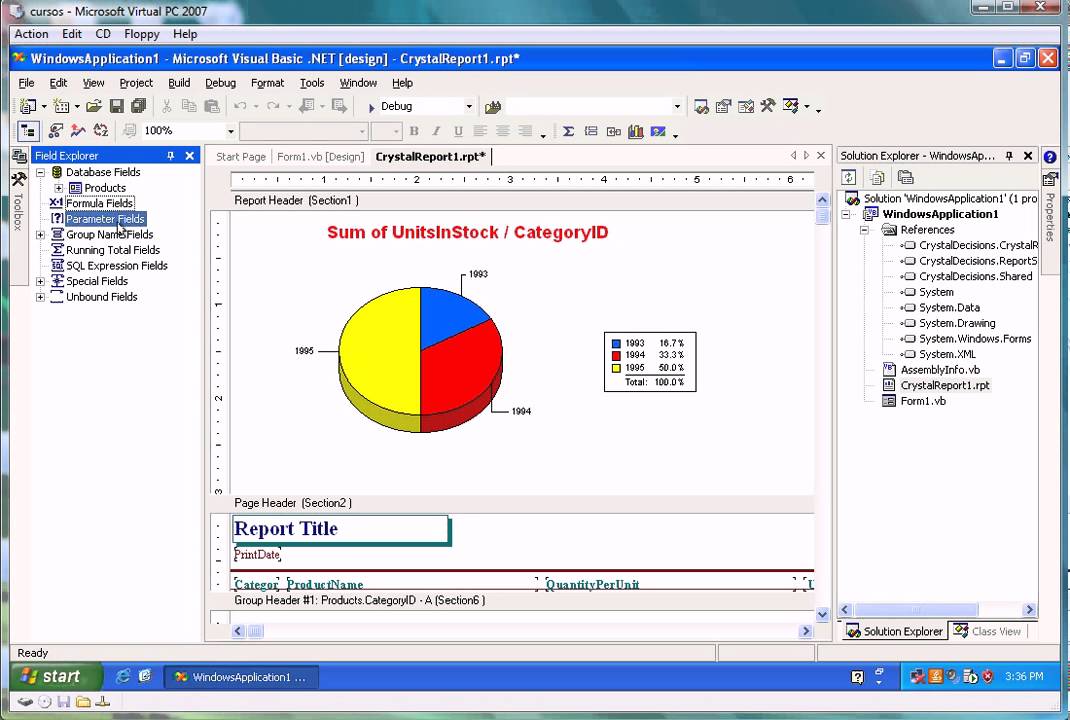The image size is (1070, 720).
Task: Click the Insert Summary sigma icon
Action: tap(568, 131)
